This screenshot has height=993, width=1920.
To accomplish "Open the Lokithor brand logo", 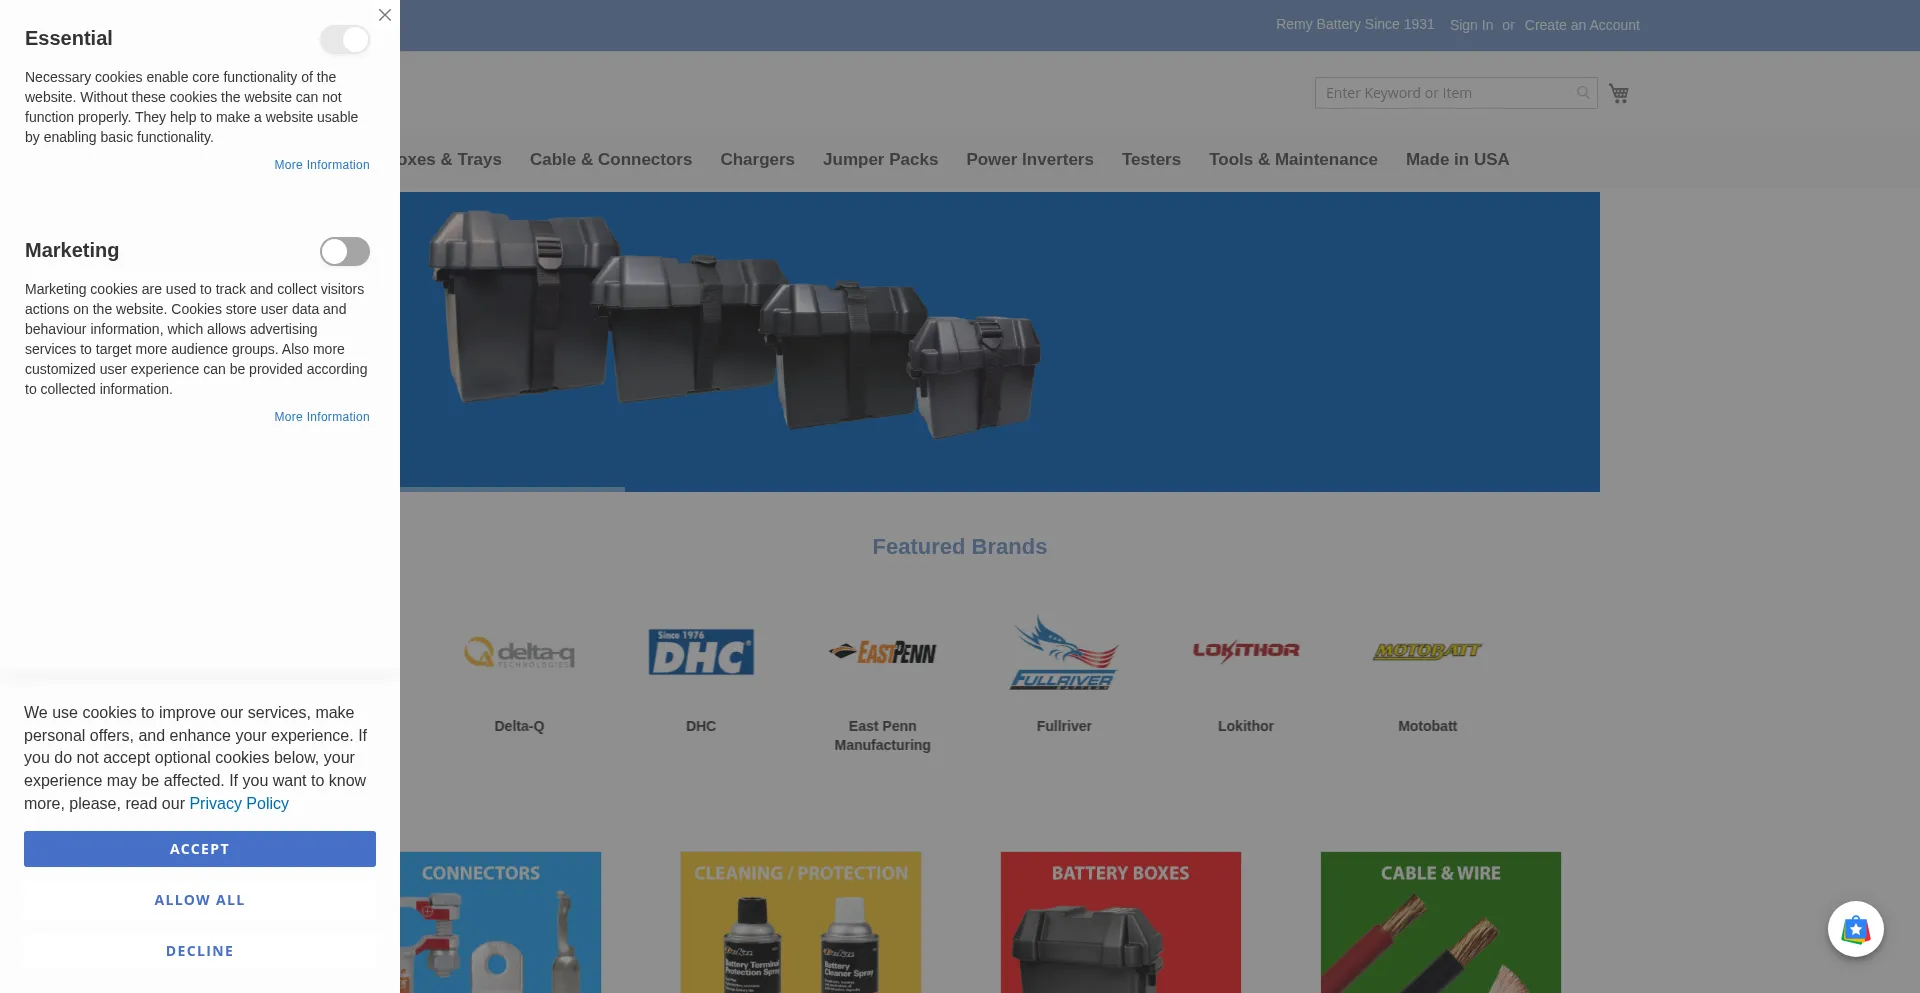I will click(1246, 651).
